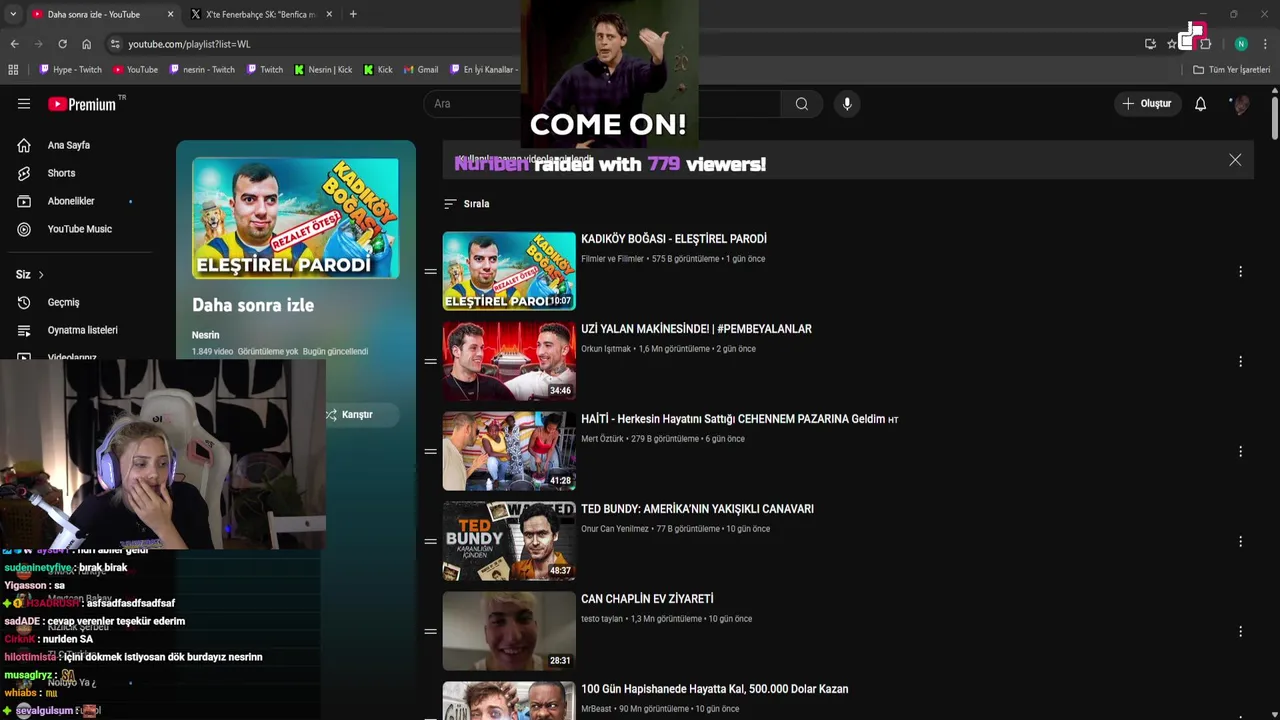Open the Oluştur create menu
This screenshot has height=720, width=1280.
pyautogui.click(x=1147, y=104)
